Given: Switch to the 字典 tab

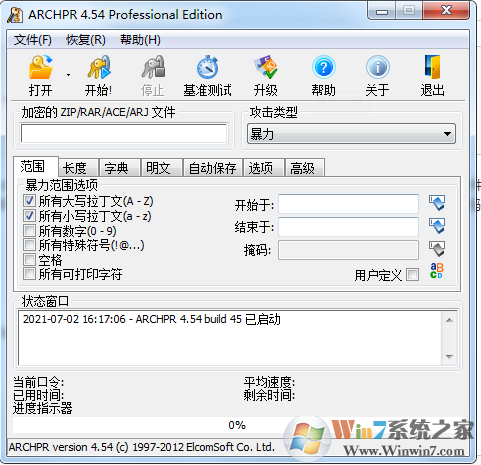Looking at the screenshot, I should point(120,168).
